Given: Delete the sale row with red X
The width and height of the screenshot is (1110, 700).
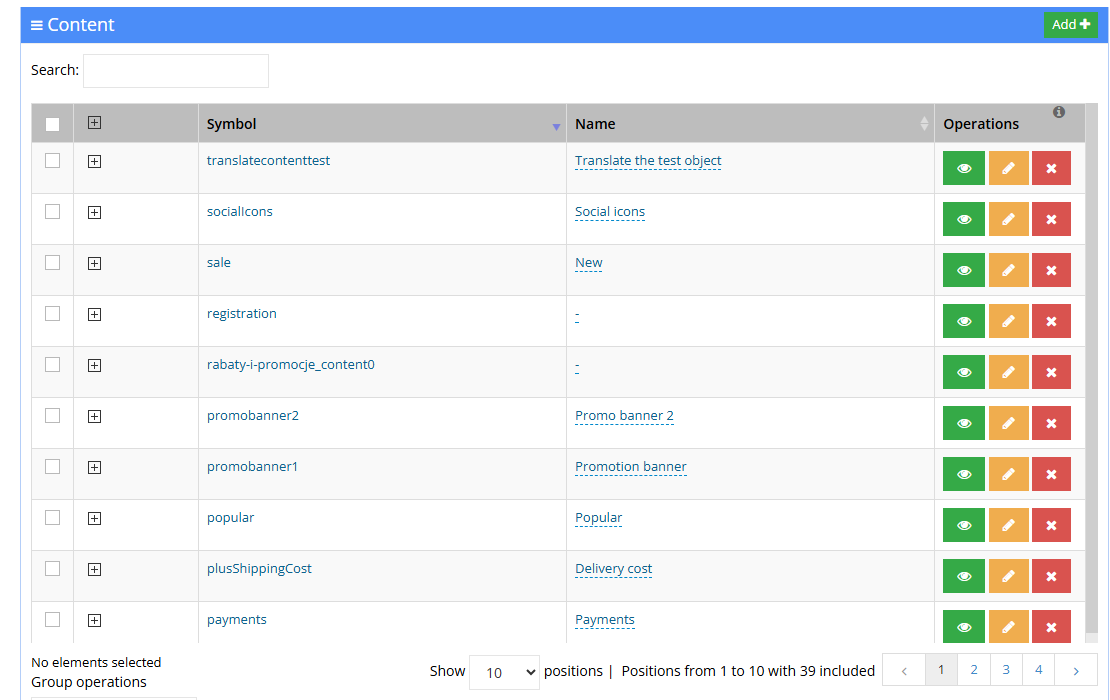Looking at the screenshot, I should (1051, 270).
